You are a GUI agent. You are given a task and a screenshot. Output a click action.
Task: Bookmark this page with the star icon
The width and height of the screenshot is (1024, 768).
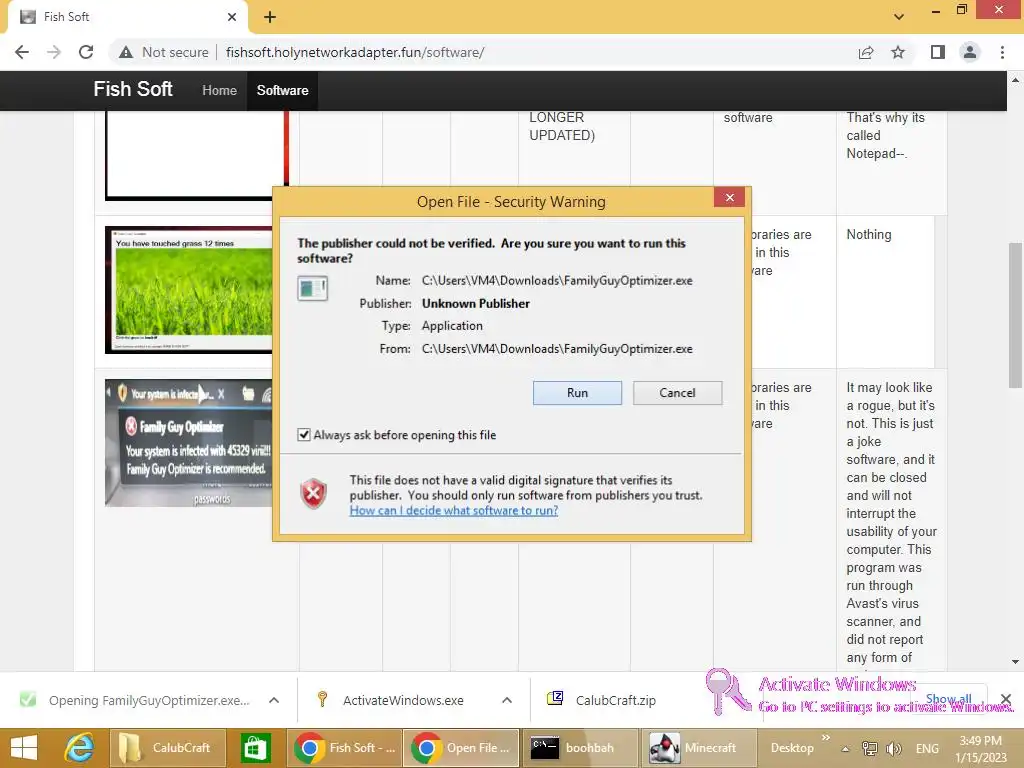[898, 52]
